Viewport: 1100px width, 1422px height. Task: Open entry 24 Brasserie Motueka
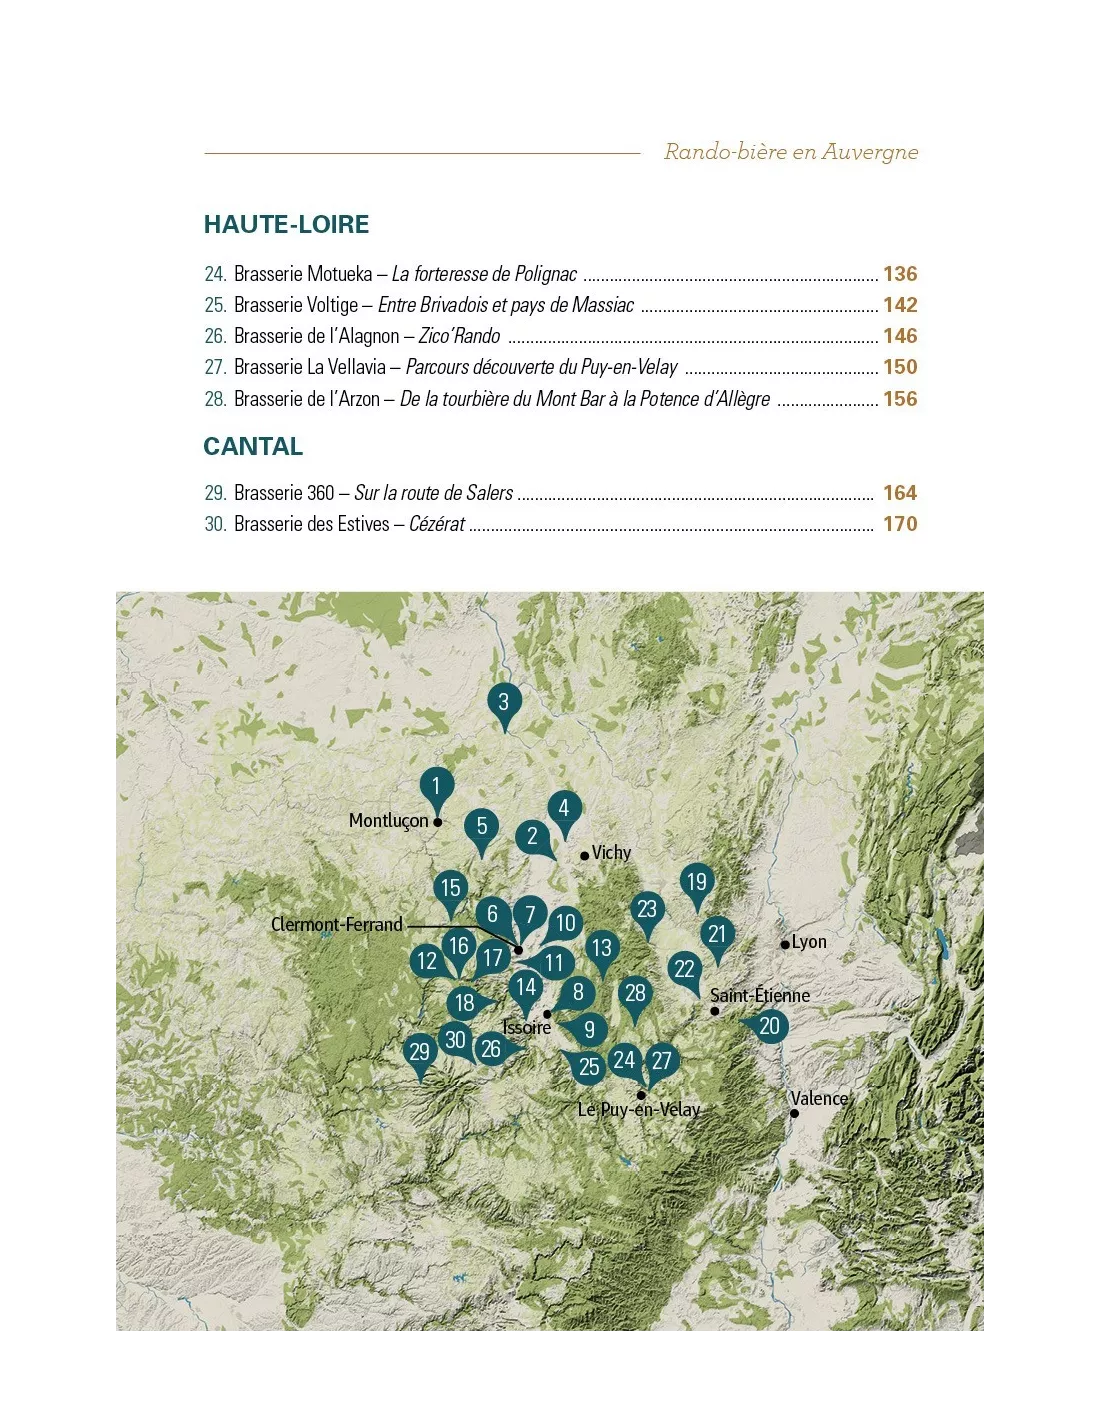click(x=560, y=274)
